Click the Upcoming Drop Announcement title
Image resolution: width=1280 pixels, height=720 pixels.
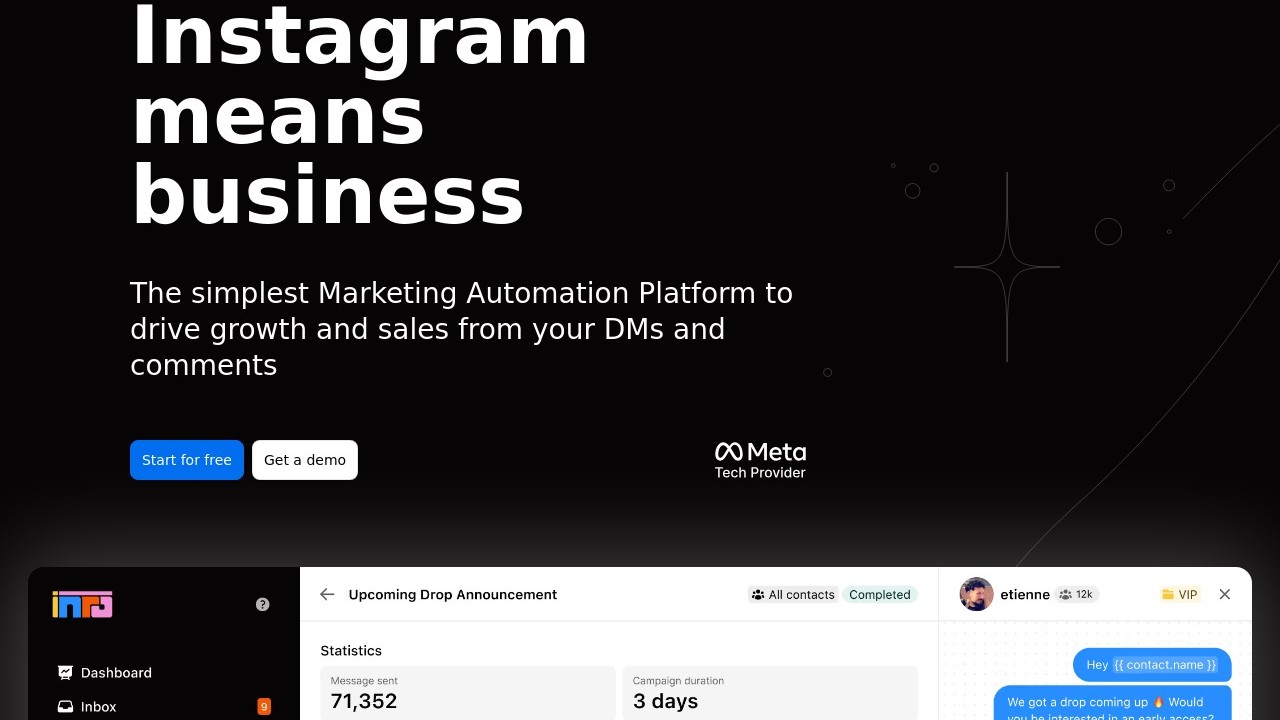(453, 594)
